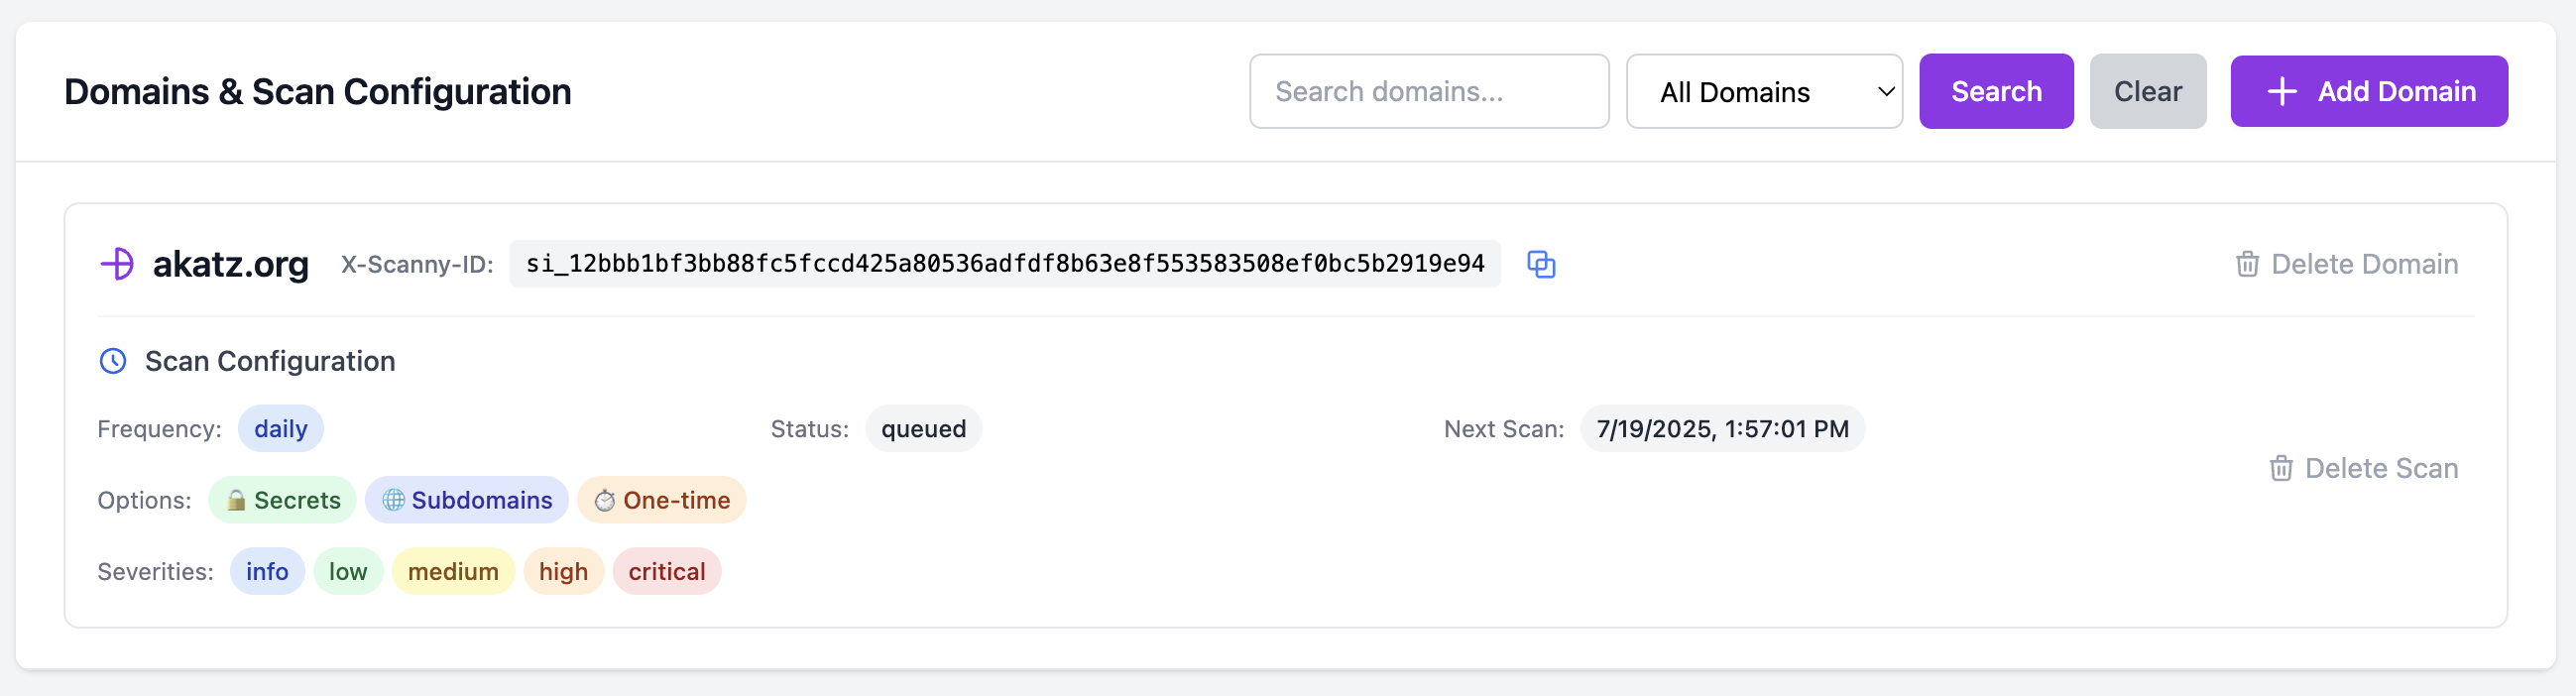This screenshot has width=2576, height=696.
Task: Click the plus icon in Add Domain
Action: coord(2282,91)
